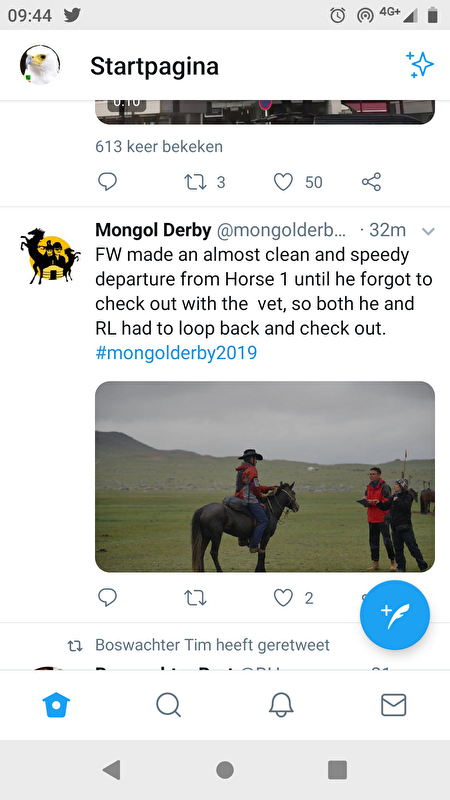Retweet the Mongol Derby tweet

point(194,598)
